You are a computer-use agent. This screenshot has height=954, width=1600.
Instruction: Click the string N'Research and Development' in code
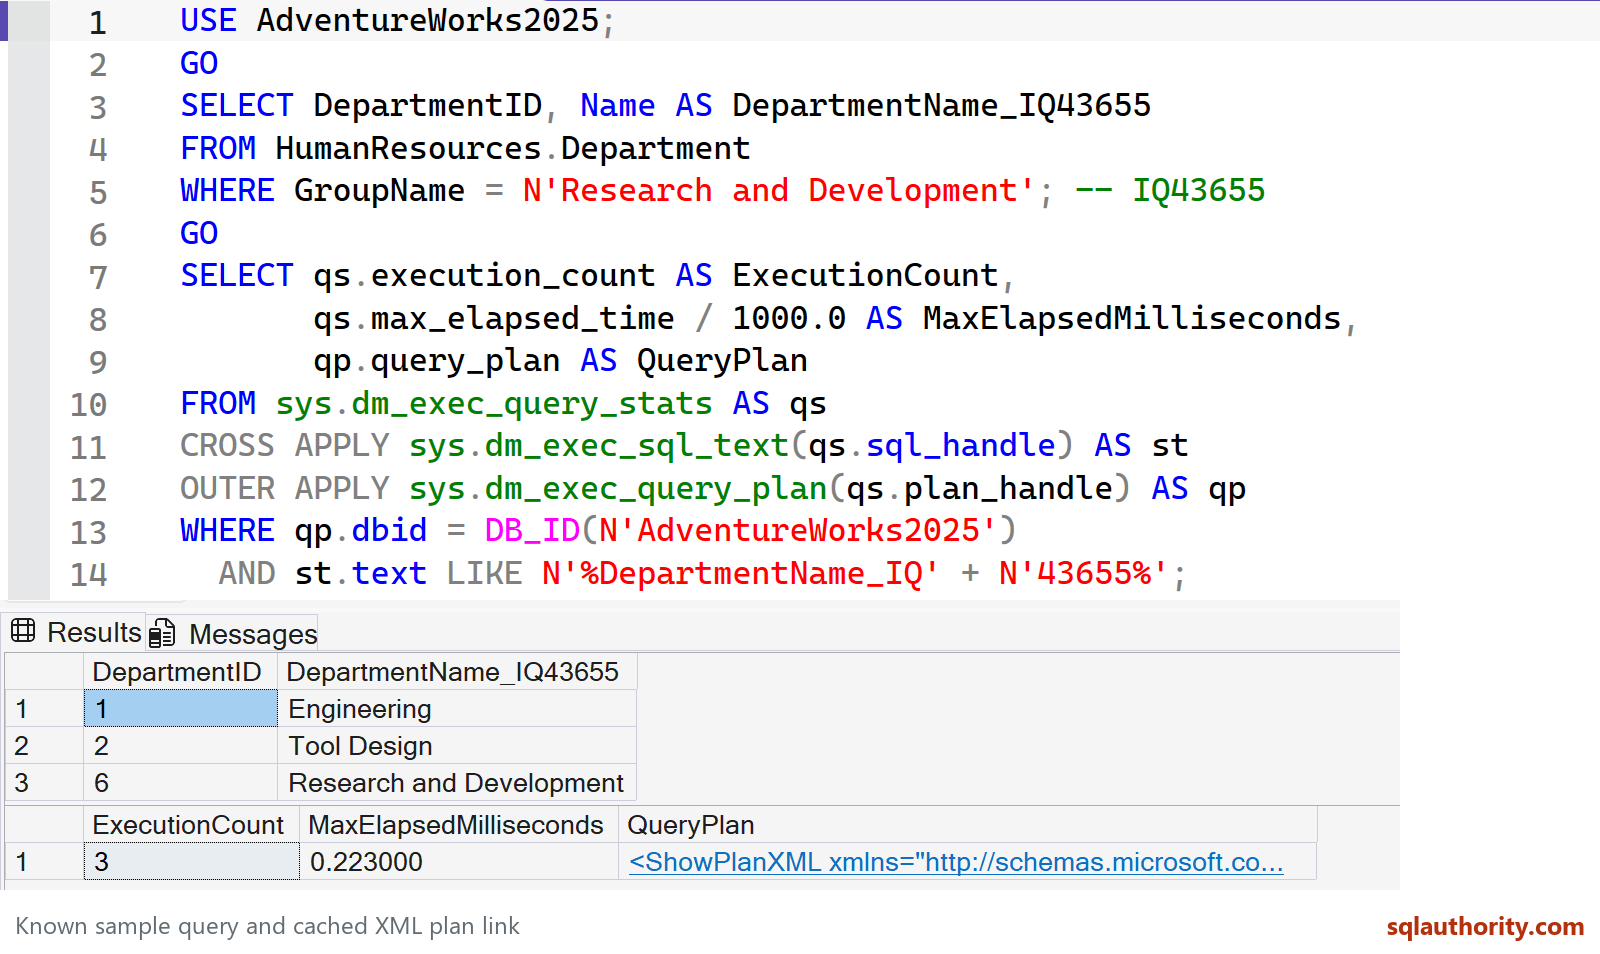[779, 190]
